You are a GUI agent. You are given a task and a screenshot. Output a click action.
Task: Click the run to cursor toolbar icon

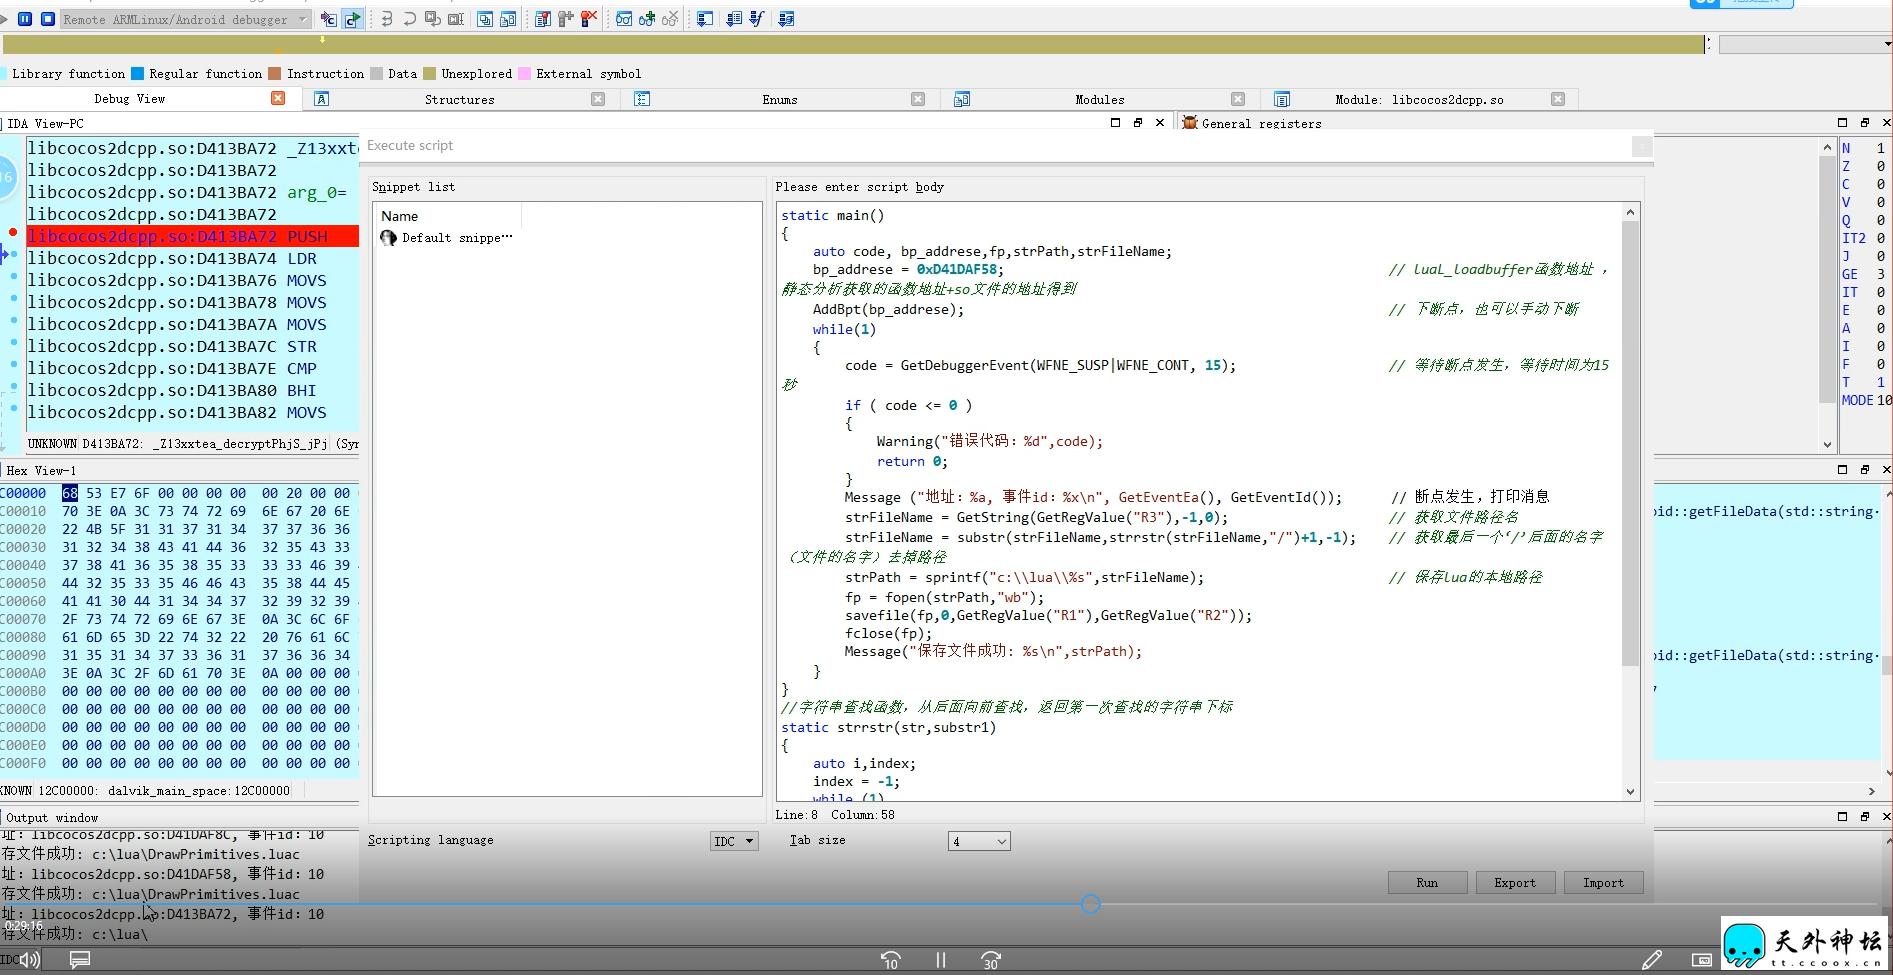pos(456,19)
